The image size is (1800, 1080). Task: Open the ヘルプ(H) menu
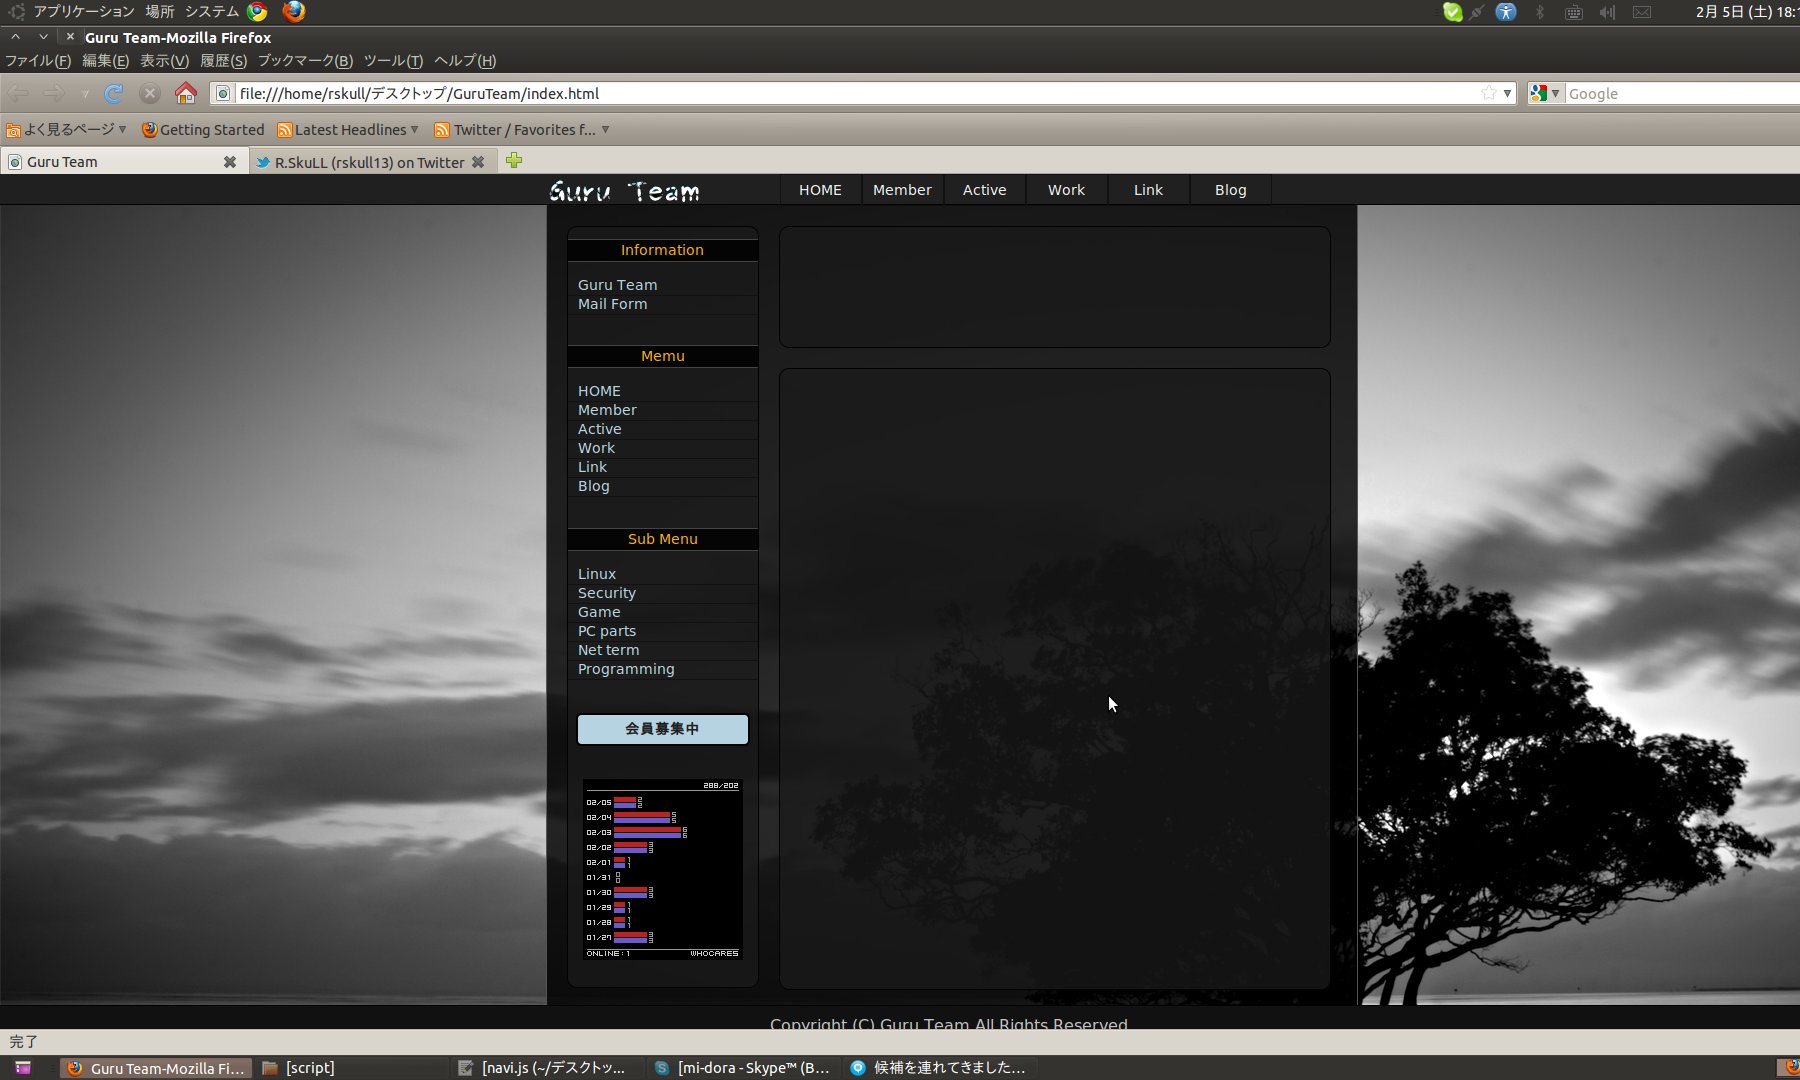465,61
